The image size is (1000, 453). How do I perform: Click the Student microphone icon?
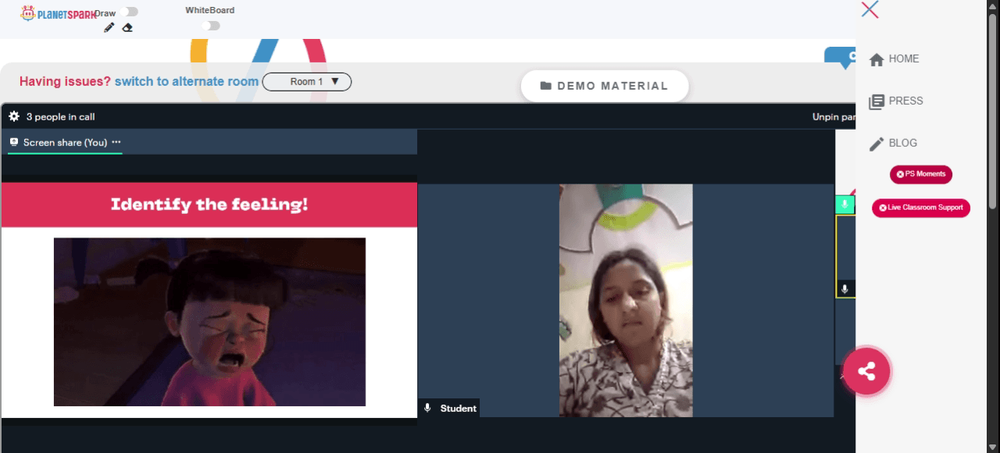click(427, 408)
